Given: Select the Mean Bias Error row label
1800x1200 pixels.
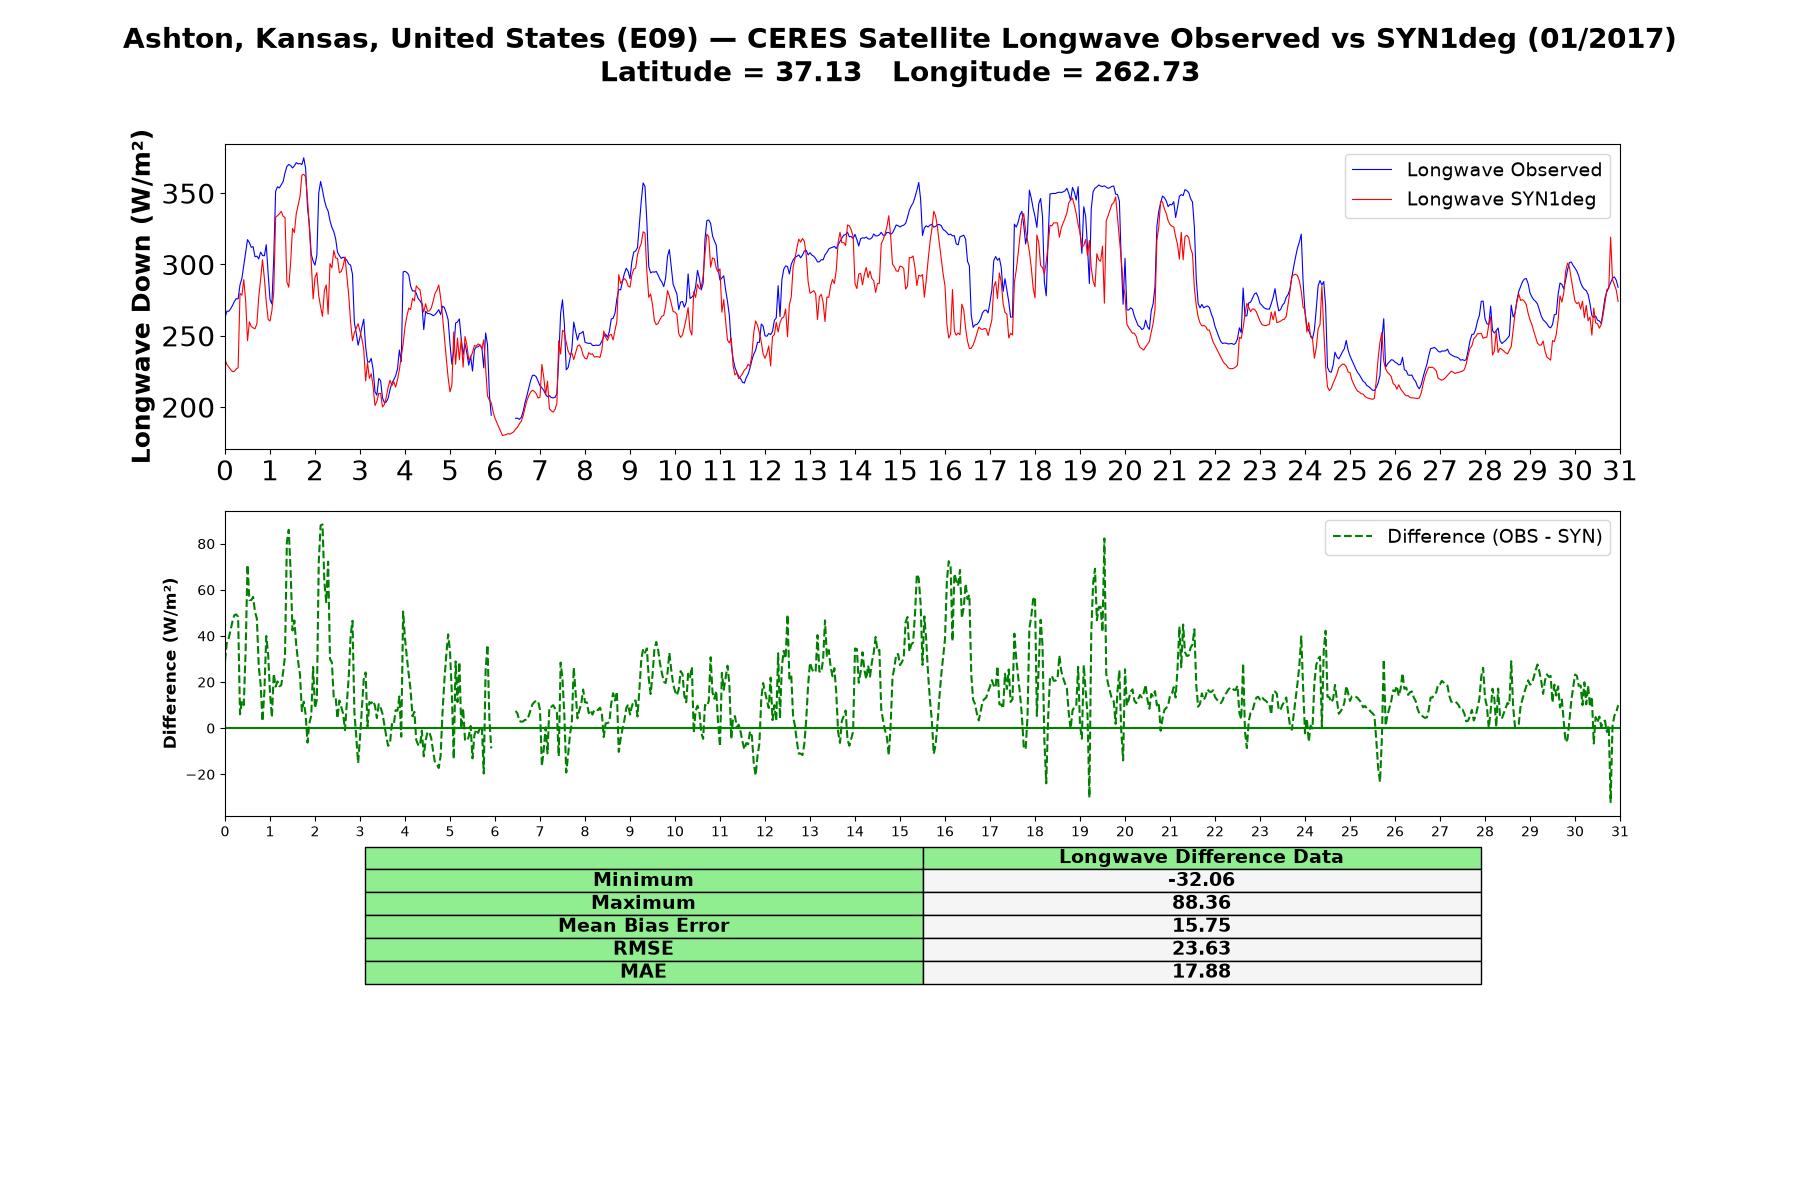Looking at the screenshot, I should [x=643, y=926].
